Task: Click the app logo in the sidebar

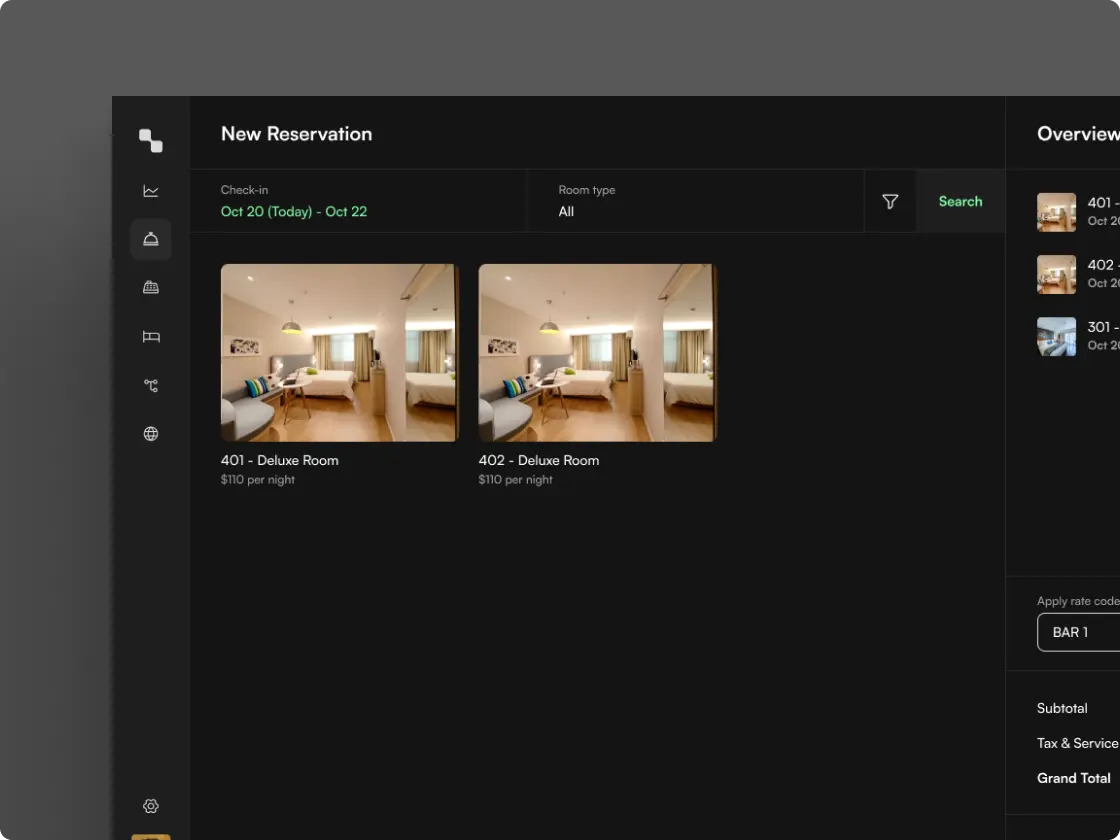Action: click(151, 141)
